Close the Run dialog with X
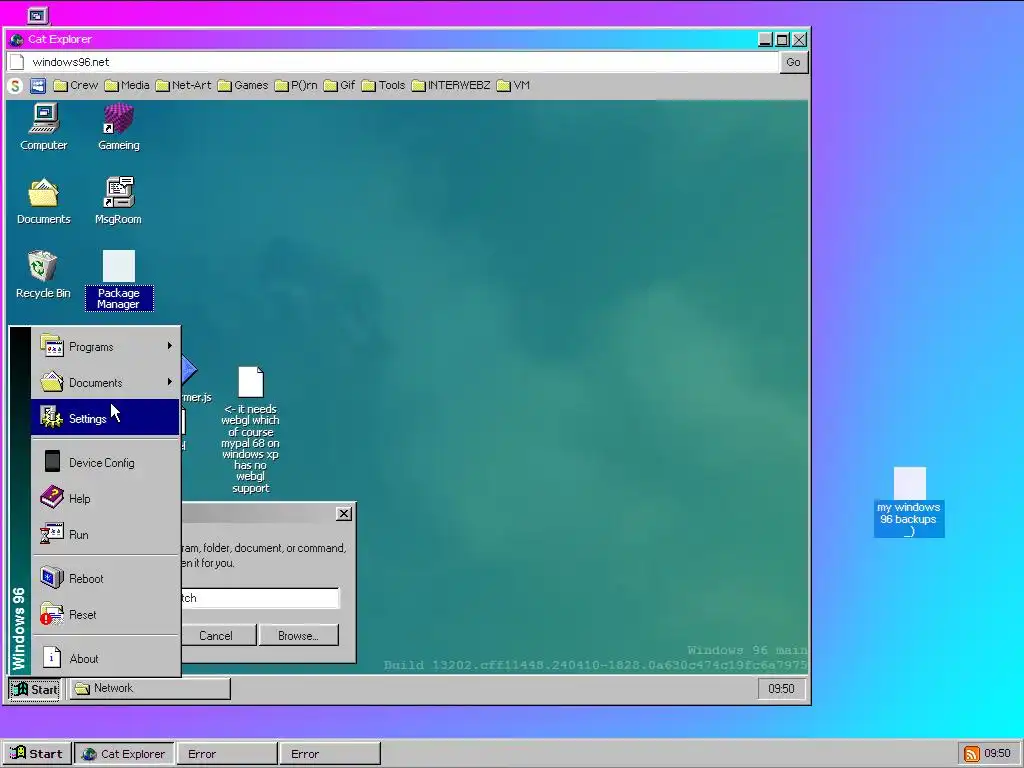The height and width of the screenshot is (768, 1024). pos(344,513)
